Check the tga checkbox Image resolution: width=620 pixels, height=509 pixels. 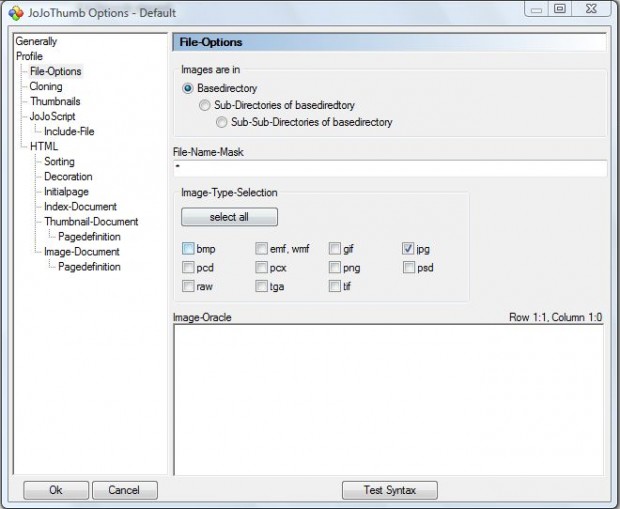tap(261, 286)
